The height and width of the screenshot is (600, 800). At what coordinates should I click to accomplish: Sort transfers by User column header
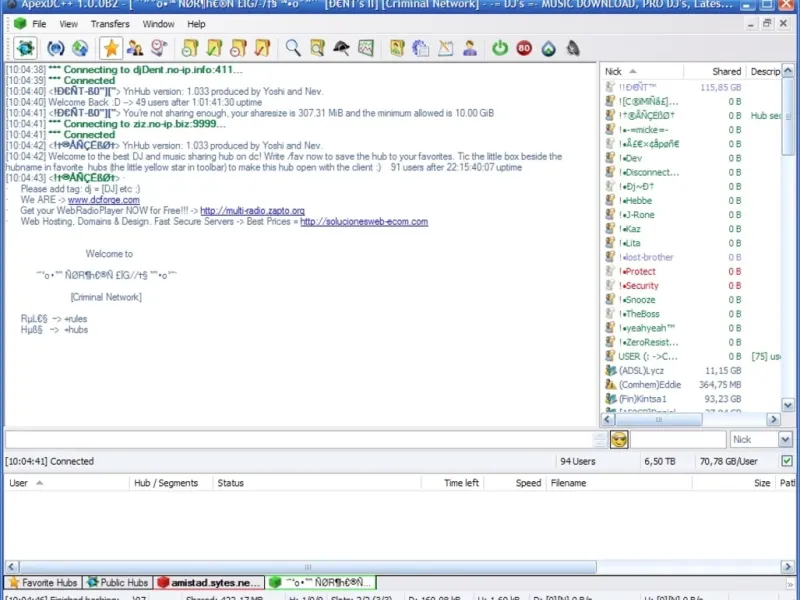pos(66,483)
